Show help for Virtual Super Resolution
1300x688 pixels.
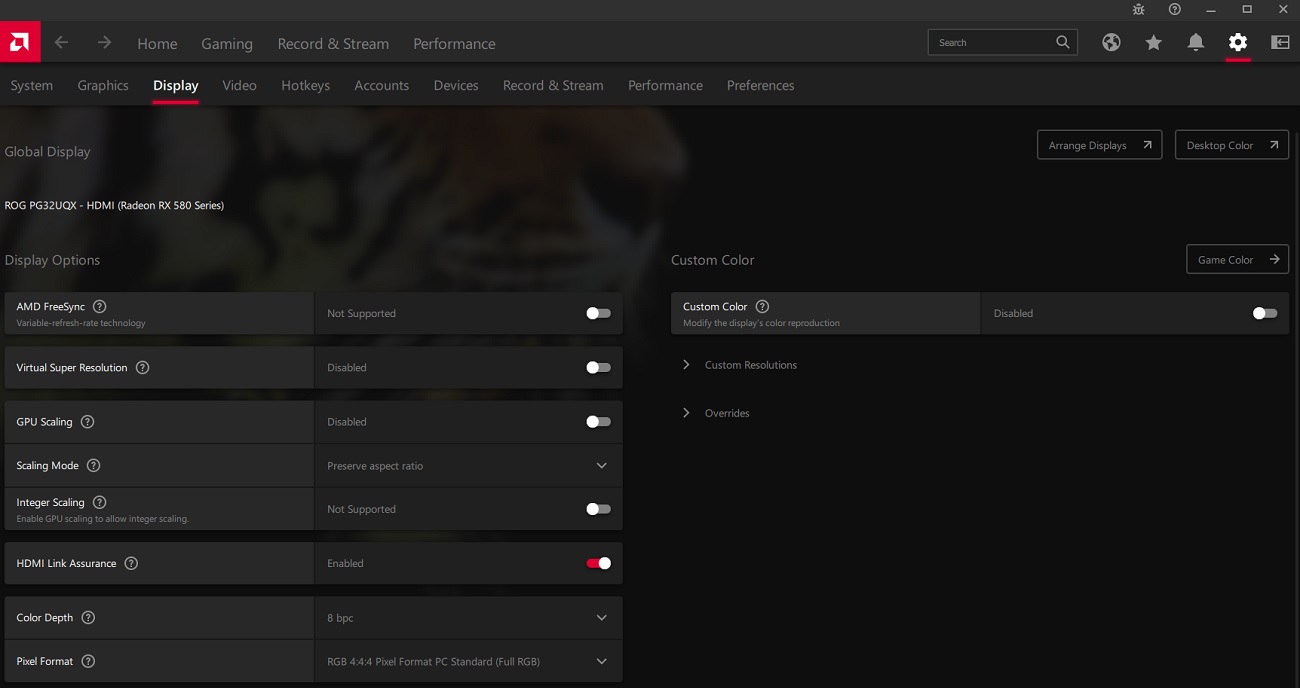[x=142, y=368]
